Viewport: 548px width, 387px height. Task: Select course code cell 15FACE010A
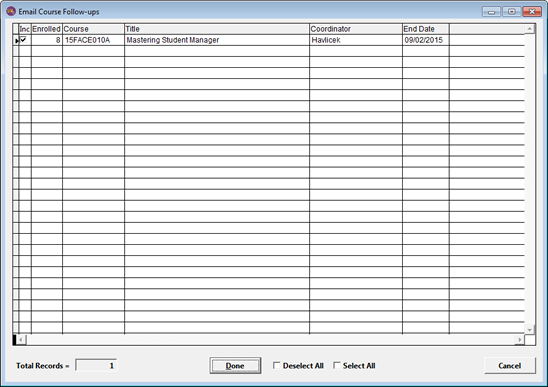[93, 40]
